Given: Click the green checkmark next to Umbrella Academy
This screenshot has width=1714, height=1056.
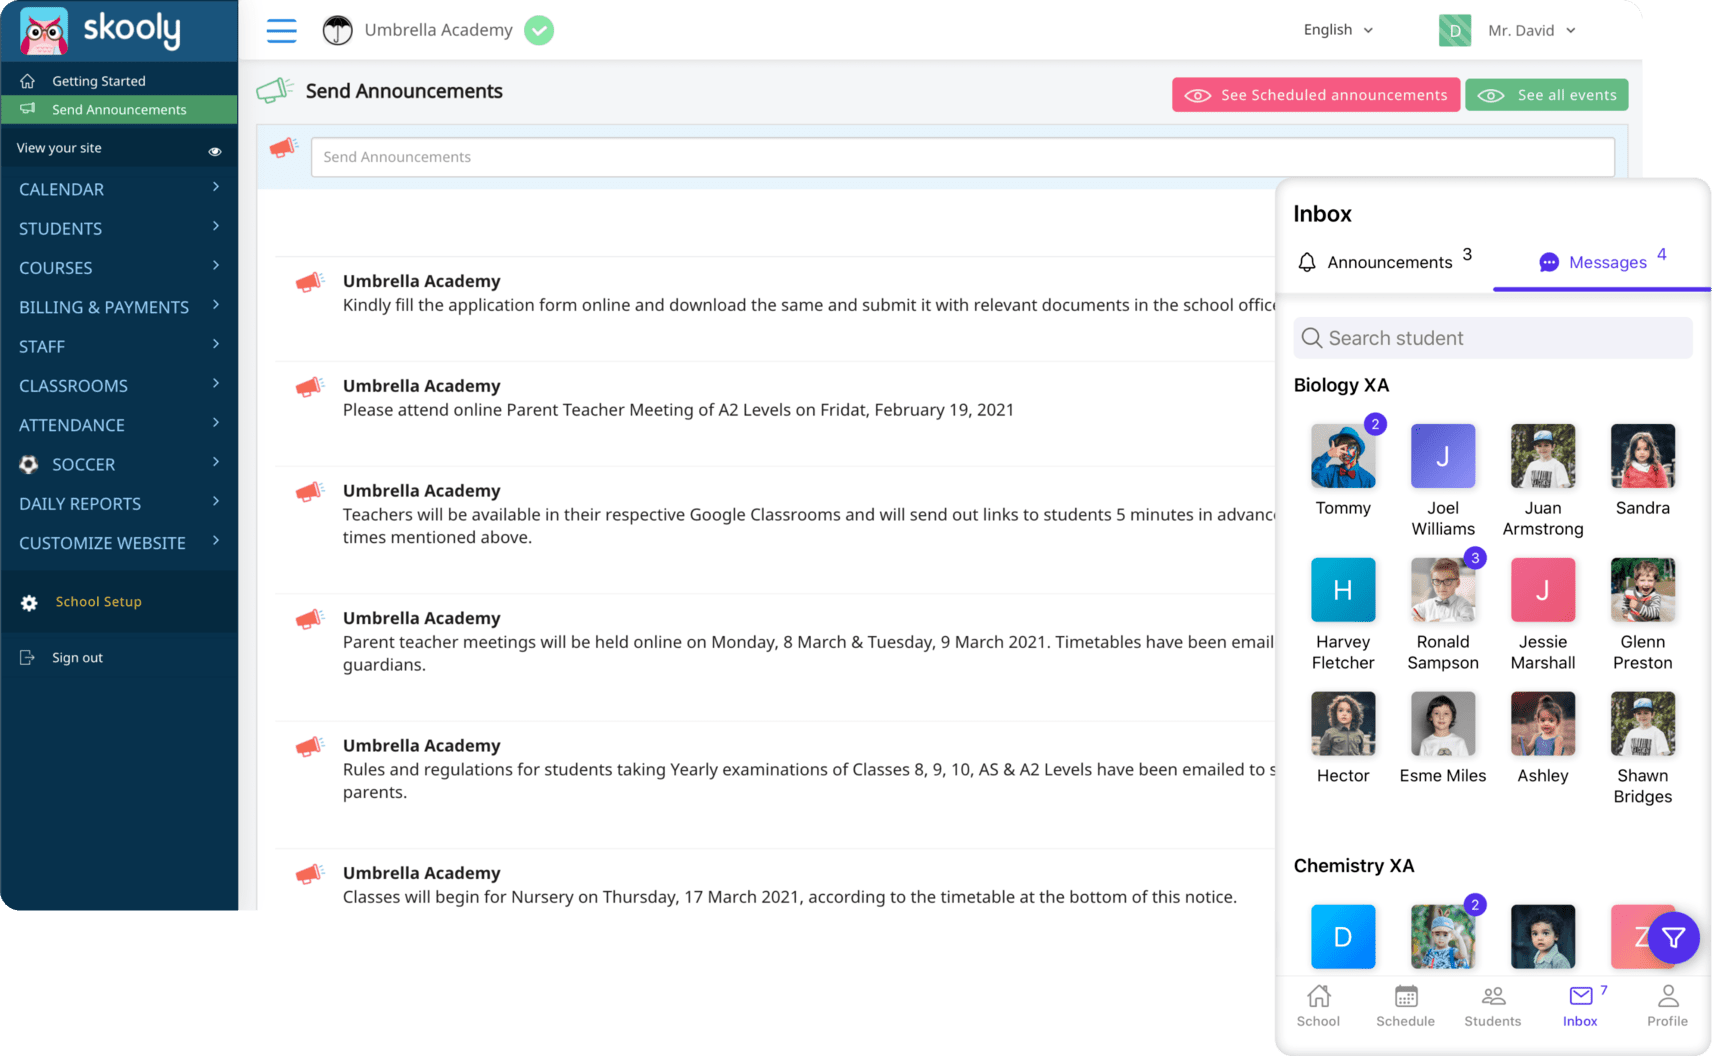Looking at the screenshot, I should (538, 30).
